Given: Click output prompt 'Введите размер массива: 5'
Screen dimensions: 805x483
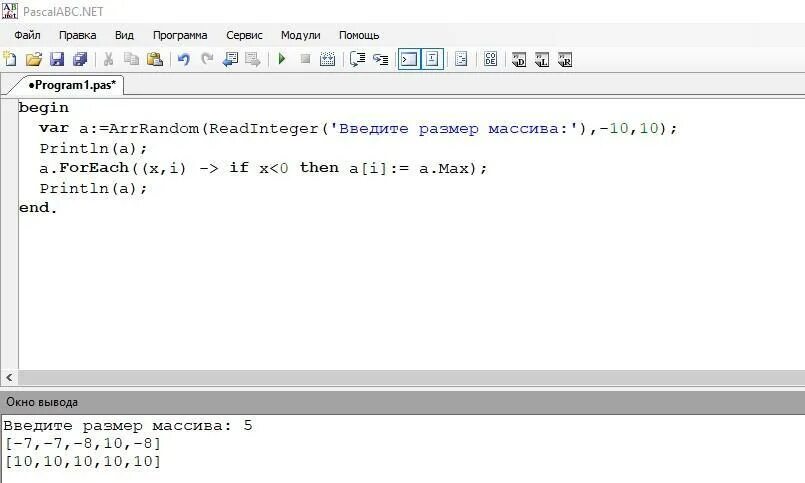Looking at the screenshot, I should 128,426.
